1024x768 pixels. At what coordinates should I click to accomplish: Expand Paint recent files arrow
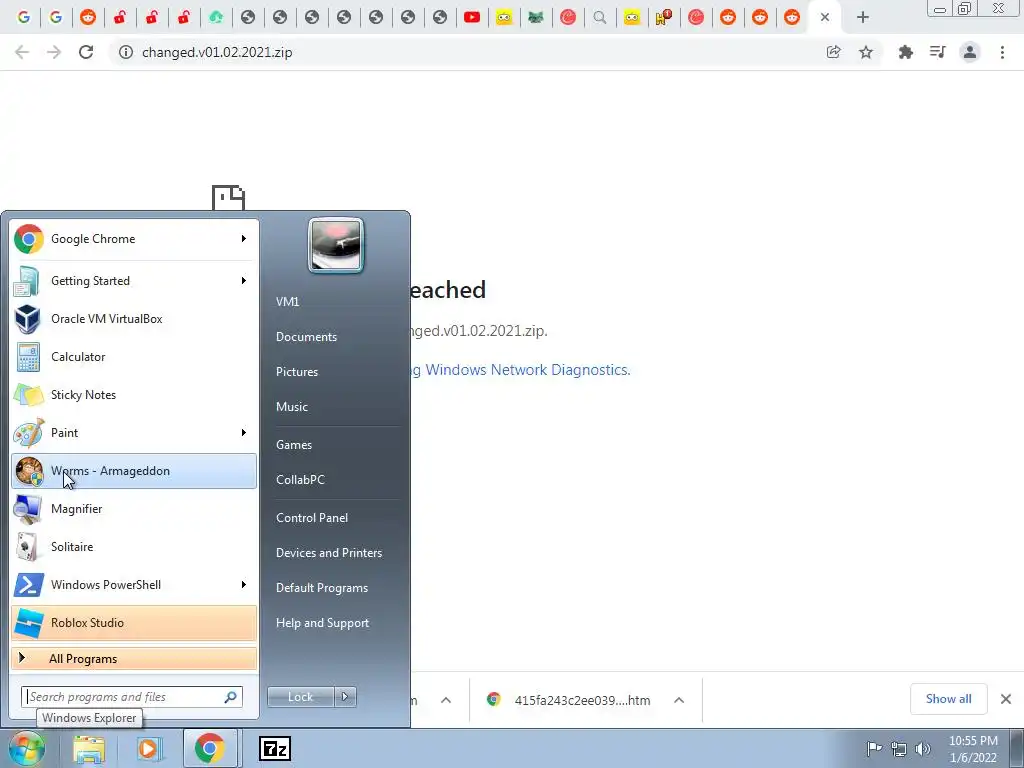244,432
